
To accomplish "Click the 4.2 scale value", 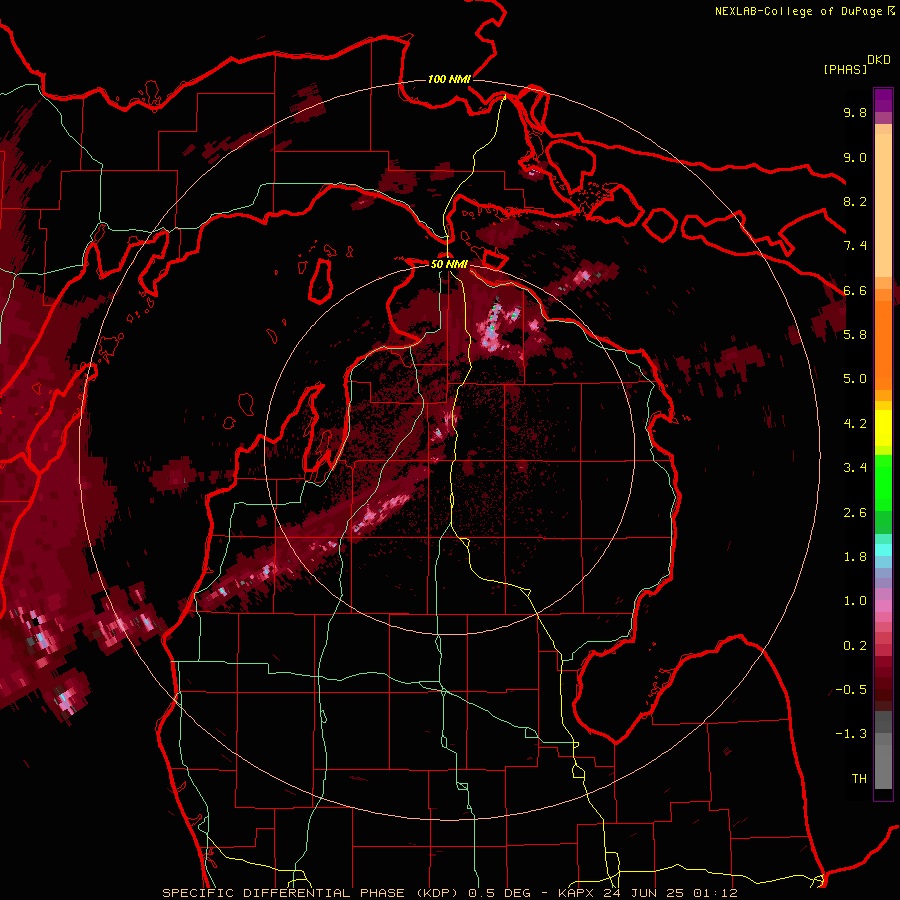I will click(x=855, y=424).
